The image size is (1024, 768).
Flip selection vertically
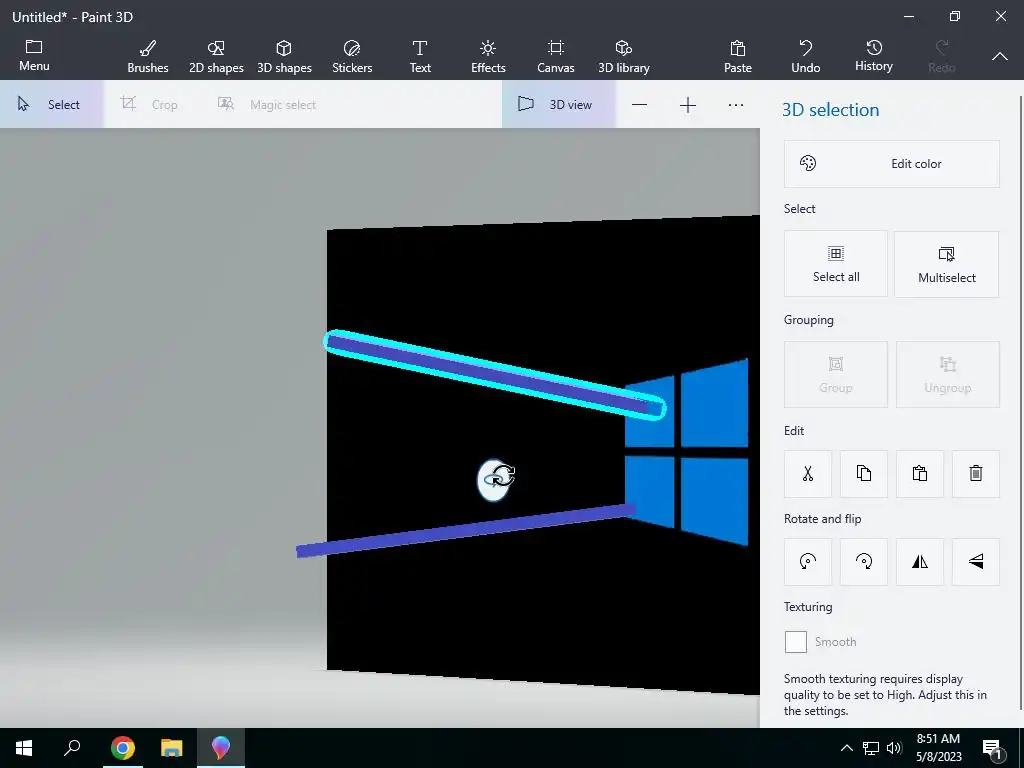(x=976, y=562)
